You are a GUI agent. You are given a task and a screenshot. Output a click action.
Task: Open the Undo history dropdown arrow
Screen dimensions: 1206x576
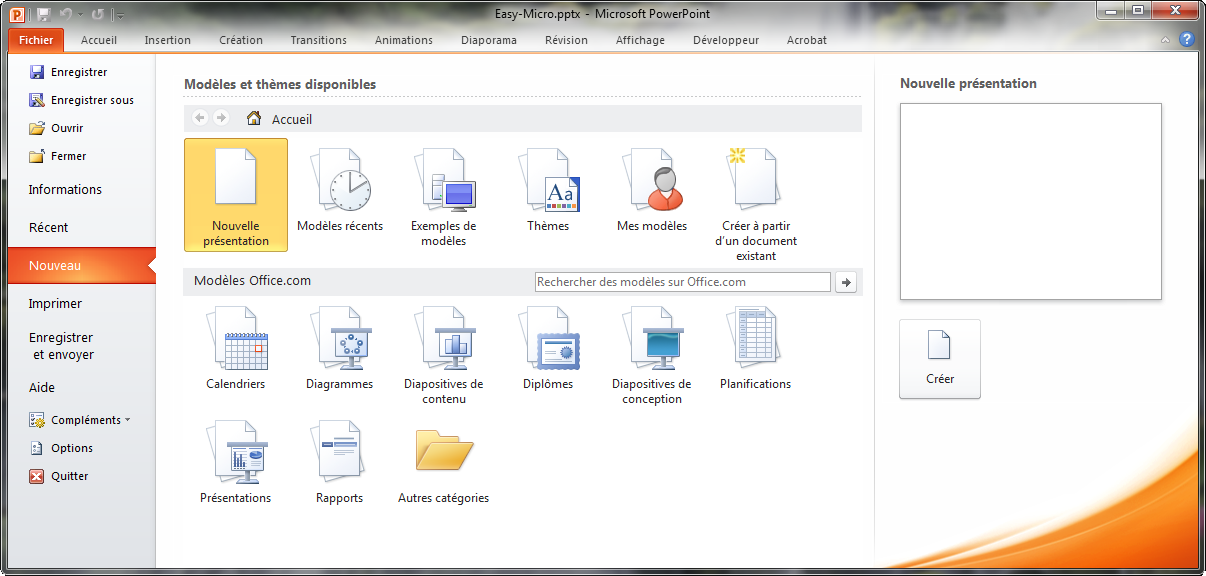80,15
